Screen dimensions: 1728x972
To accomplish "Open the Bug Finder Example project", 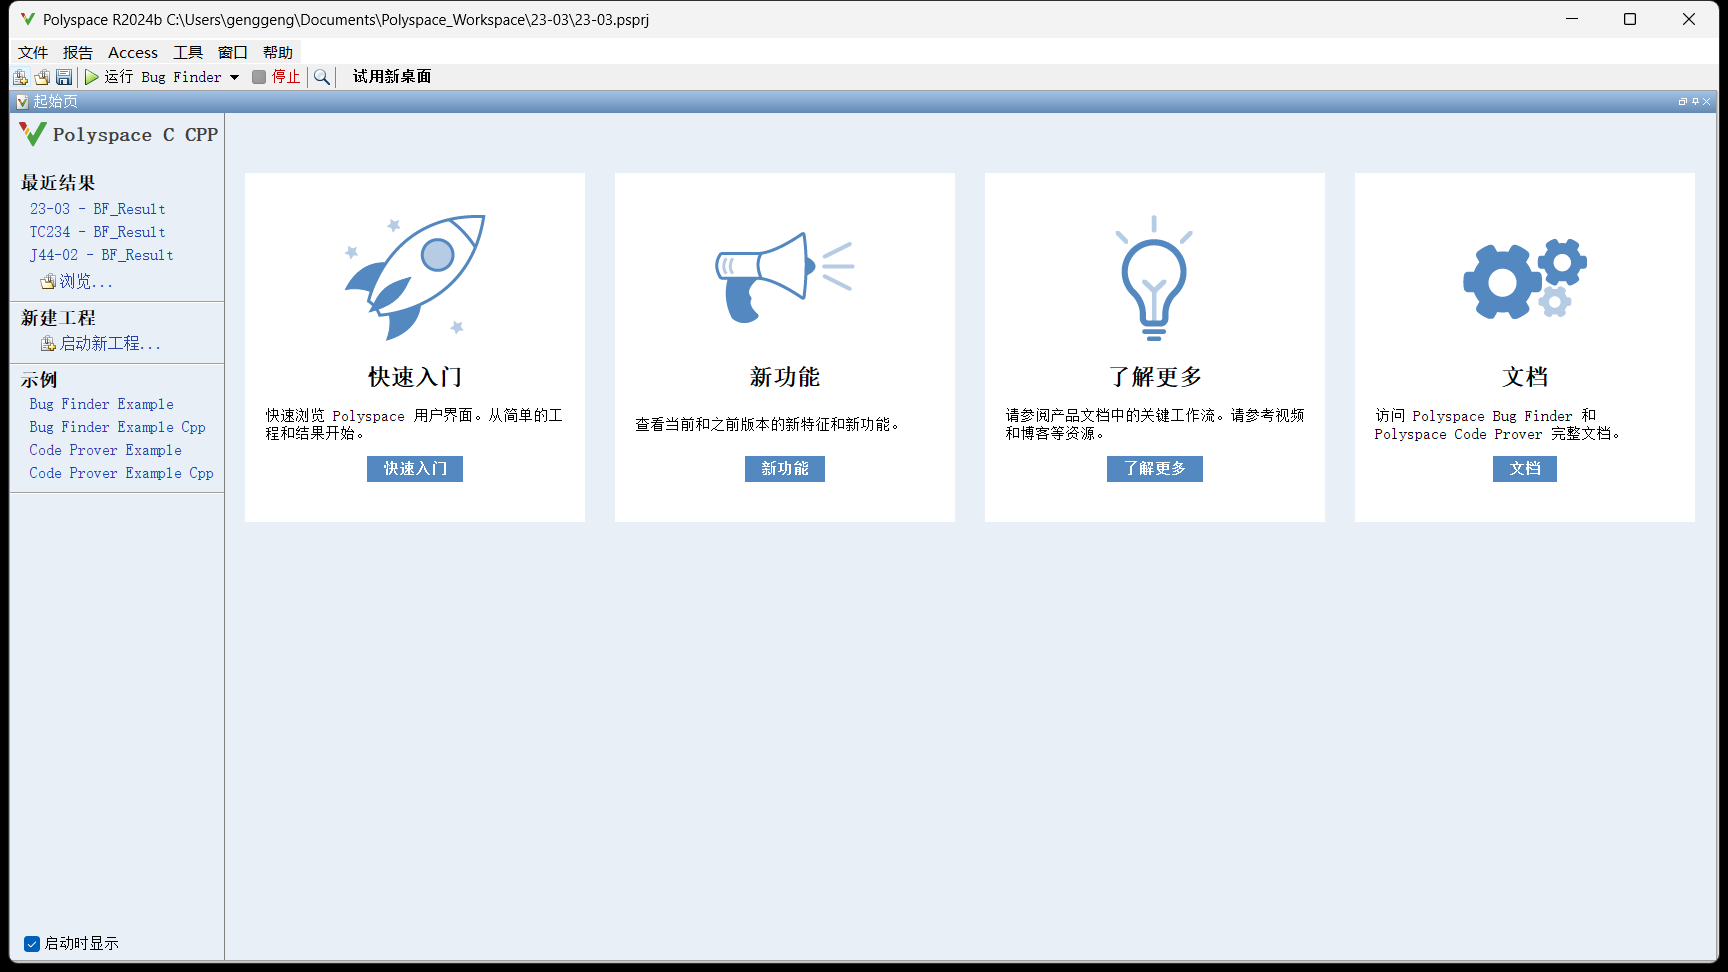I will 102,404.
